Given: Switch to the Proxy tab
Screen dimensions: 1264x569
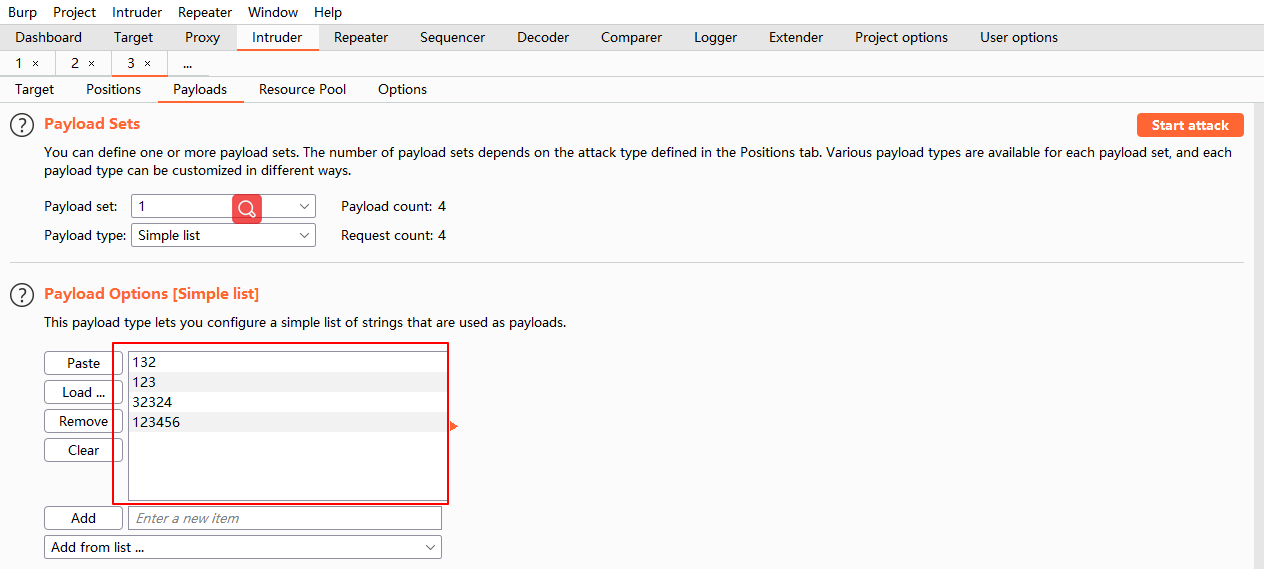Looking at the screenshot, I should click(203, 37).
